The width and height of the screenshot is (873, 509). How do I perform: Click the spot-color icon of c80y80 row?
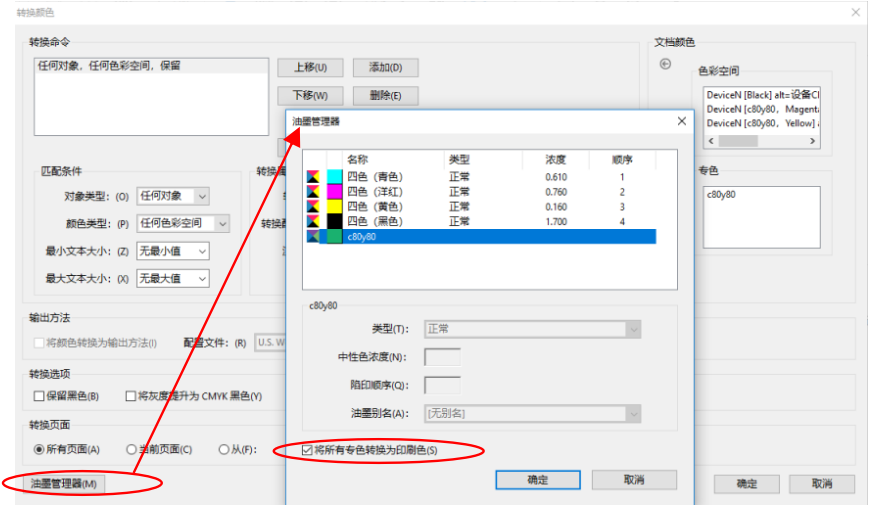point(313,237)
